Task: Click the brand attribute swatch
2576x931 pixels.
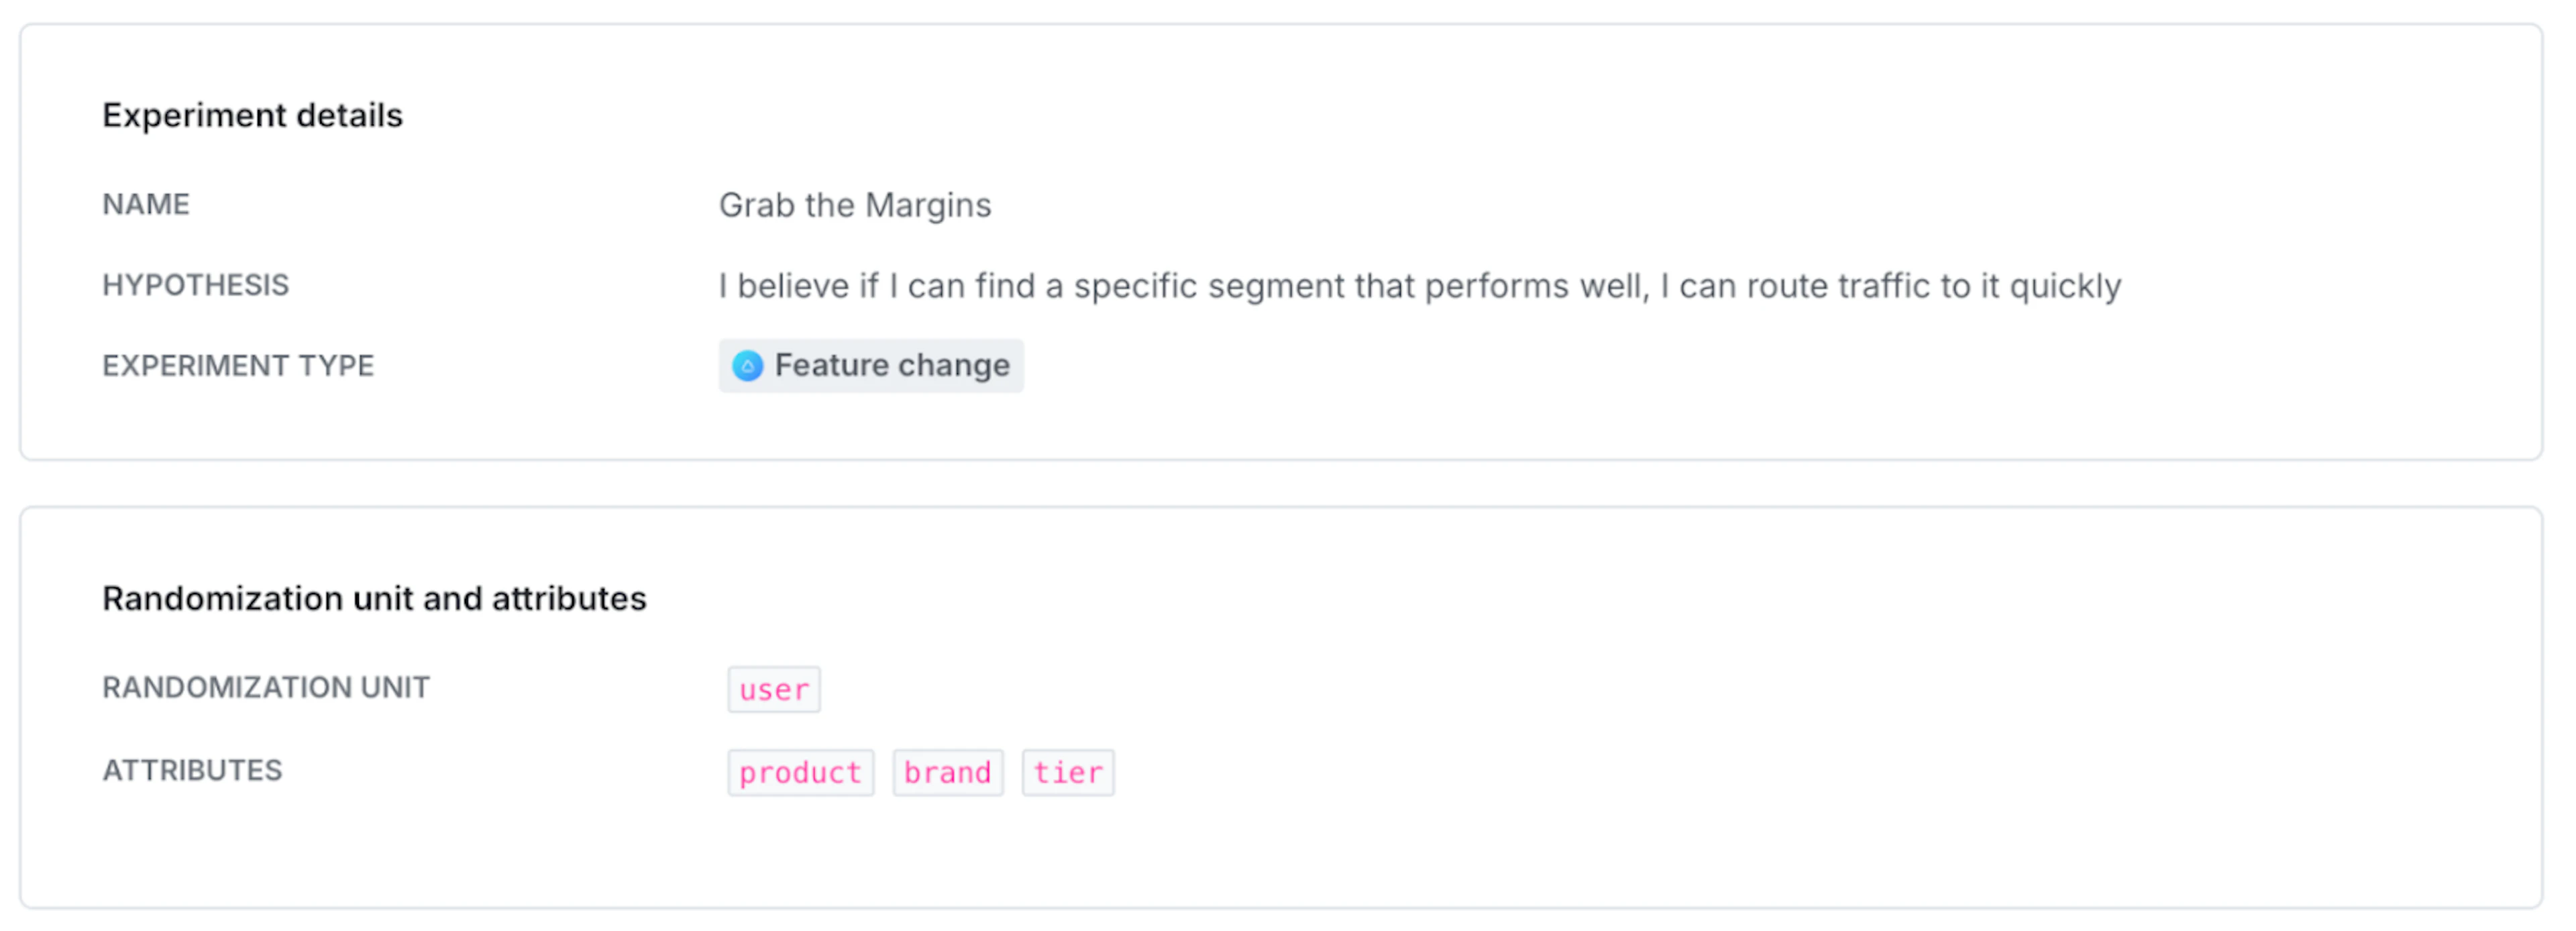Action: point(947,772)
